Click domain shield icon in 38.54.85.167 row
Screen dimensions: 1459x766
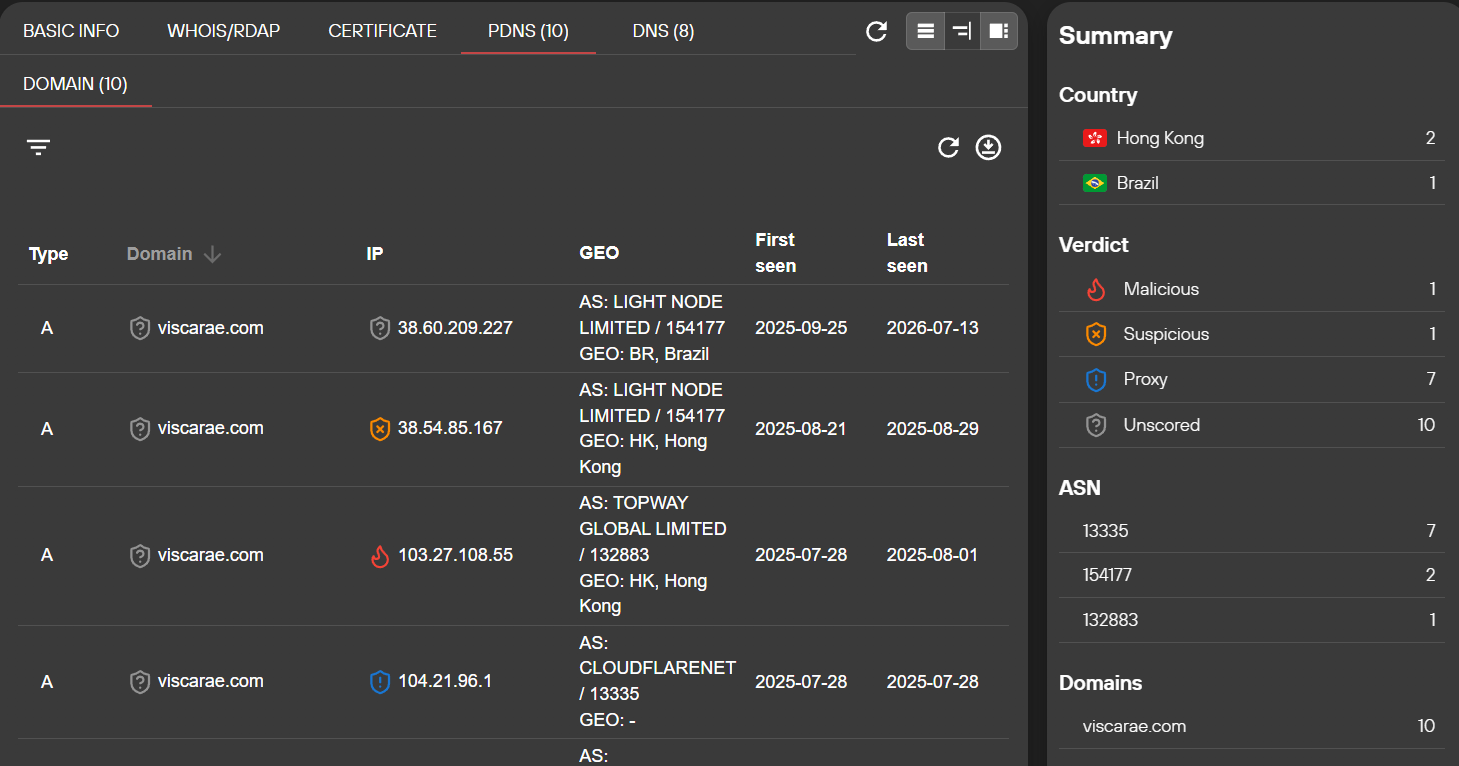140,429
